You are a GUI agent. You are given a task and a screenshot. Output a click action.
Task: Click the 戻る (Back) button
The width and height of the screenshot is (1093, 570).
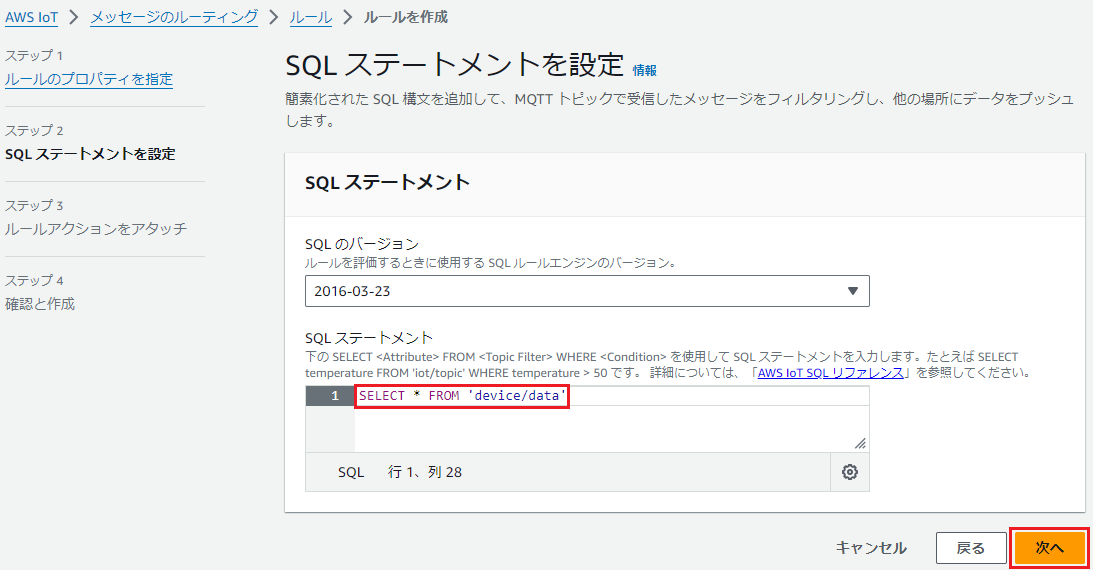[971, 548]
